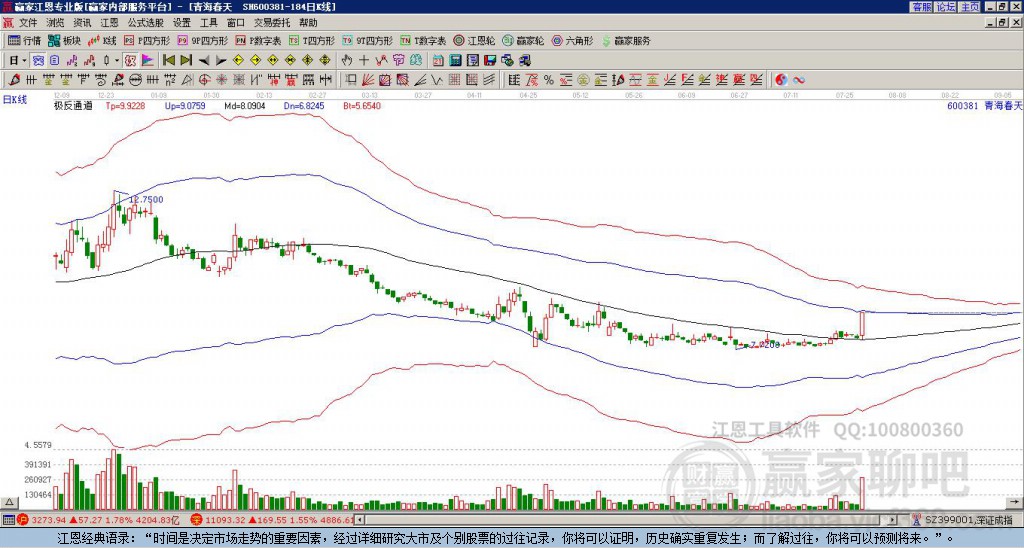Open the 六角形 hexagon chart tool
The height and width of the screenshot is (548, 1024).
[572, 40]
